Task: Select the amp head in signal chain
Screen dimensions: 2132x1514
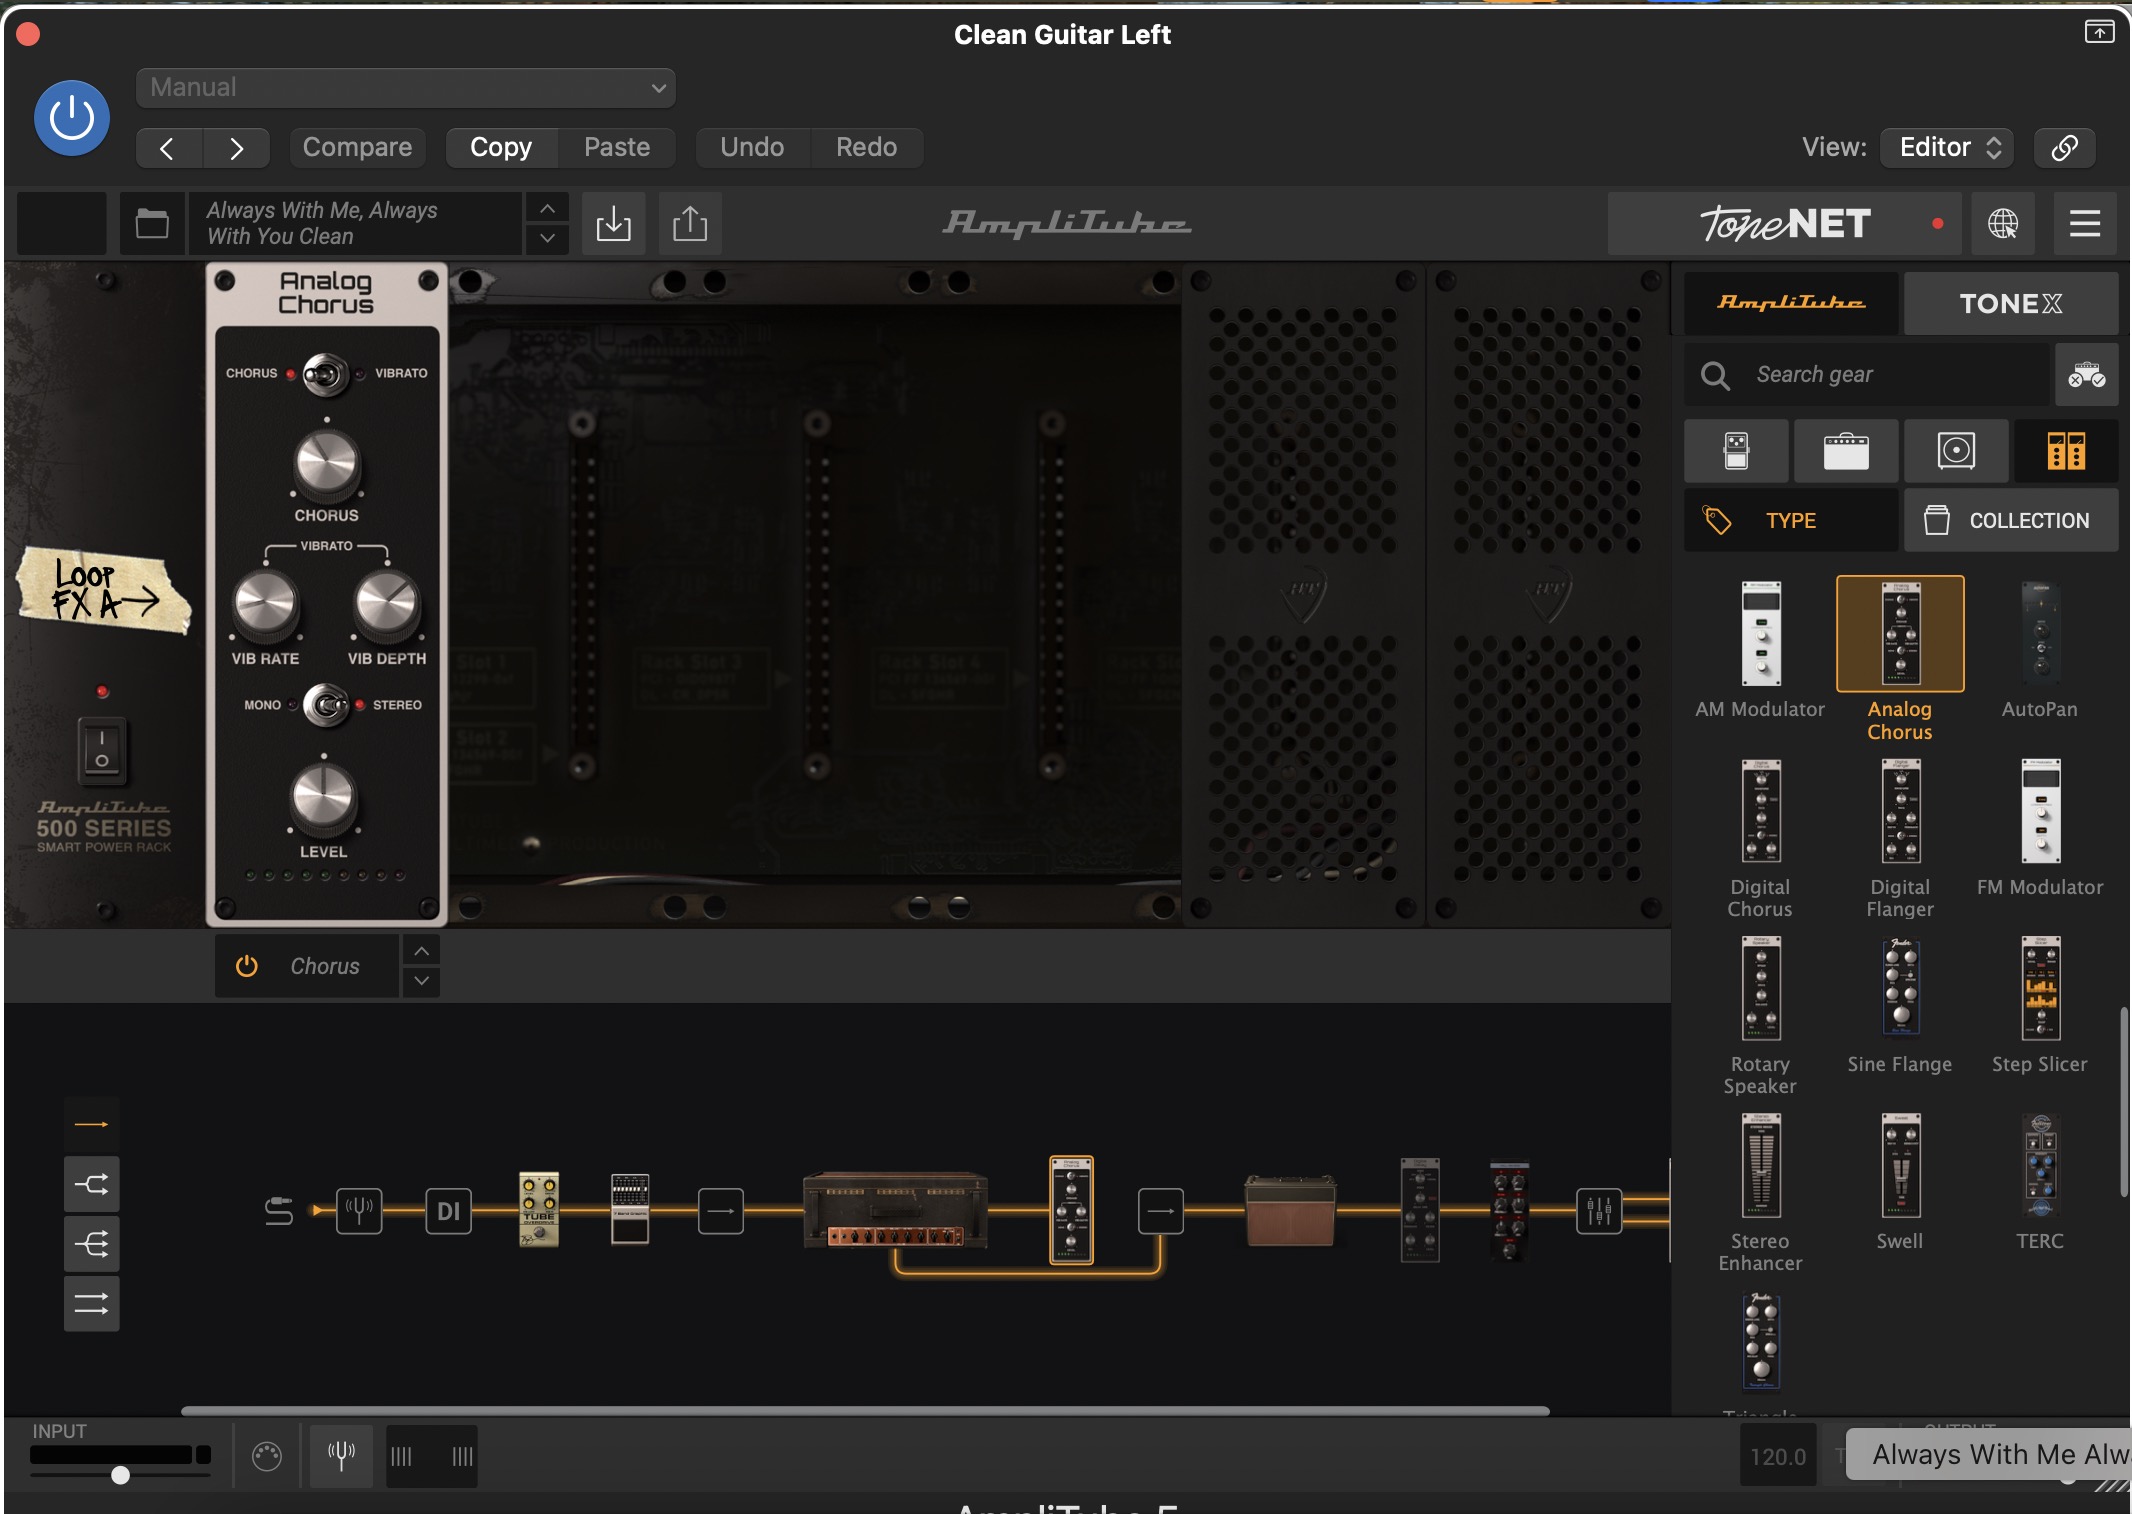Action: click(895, 1211)
